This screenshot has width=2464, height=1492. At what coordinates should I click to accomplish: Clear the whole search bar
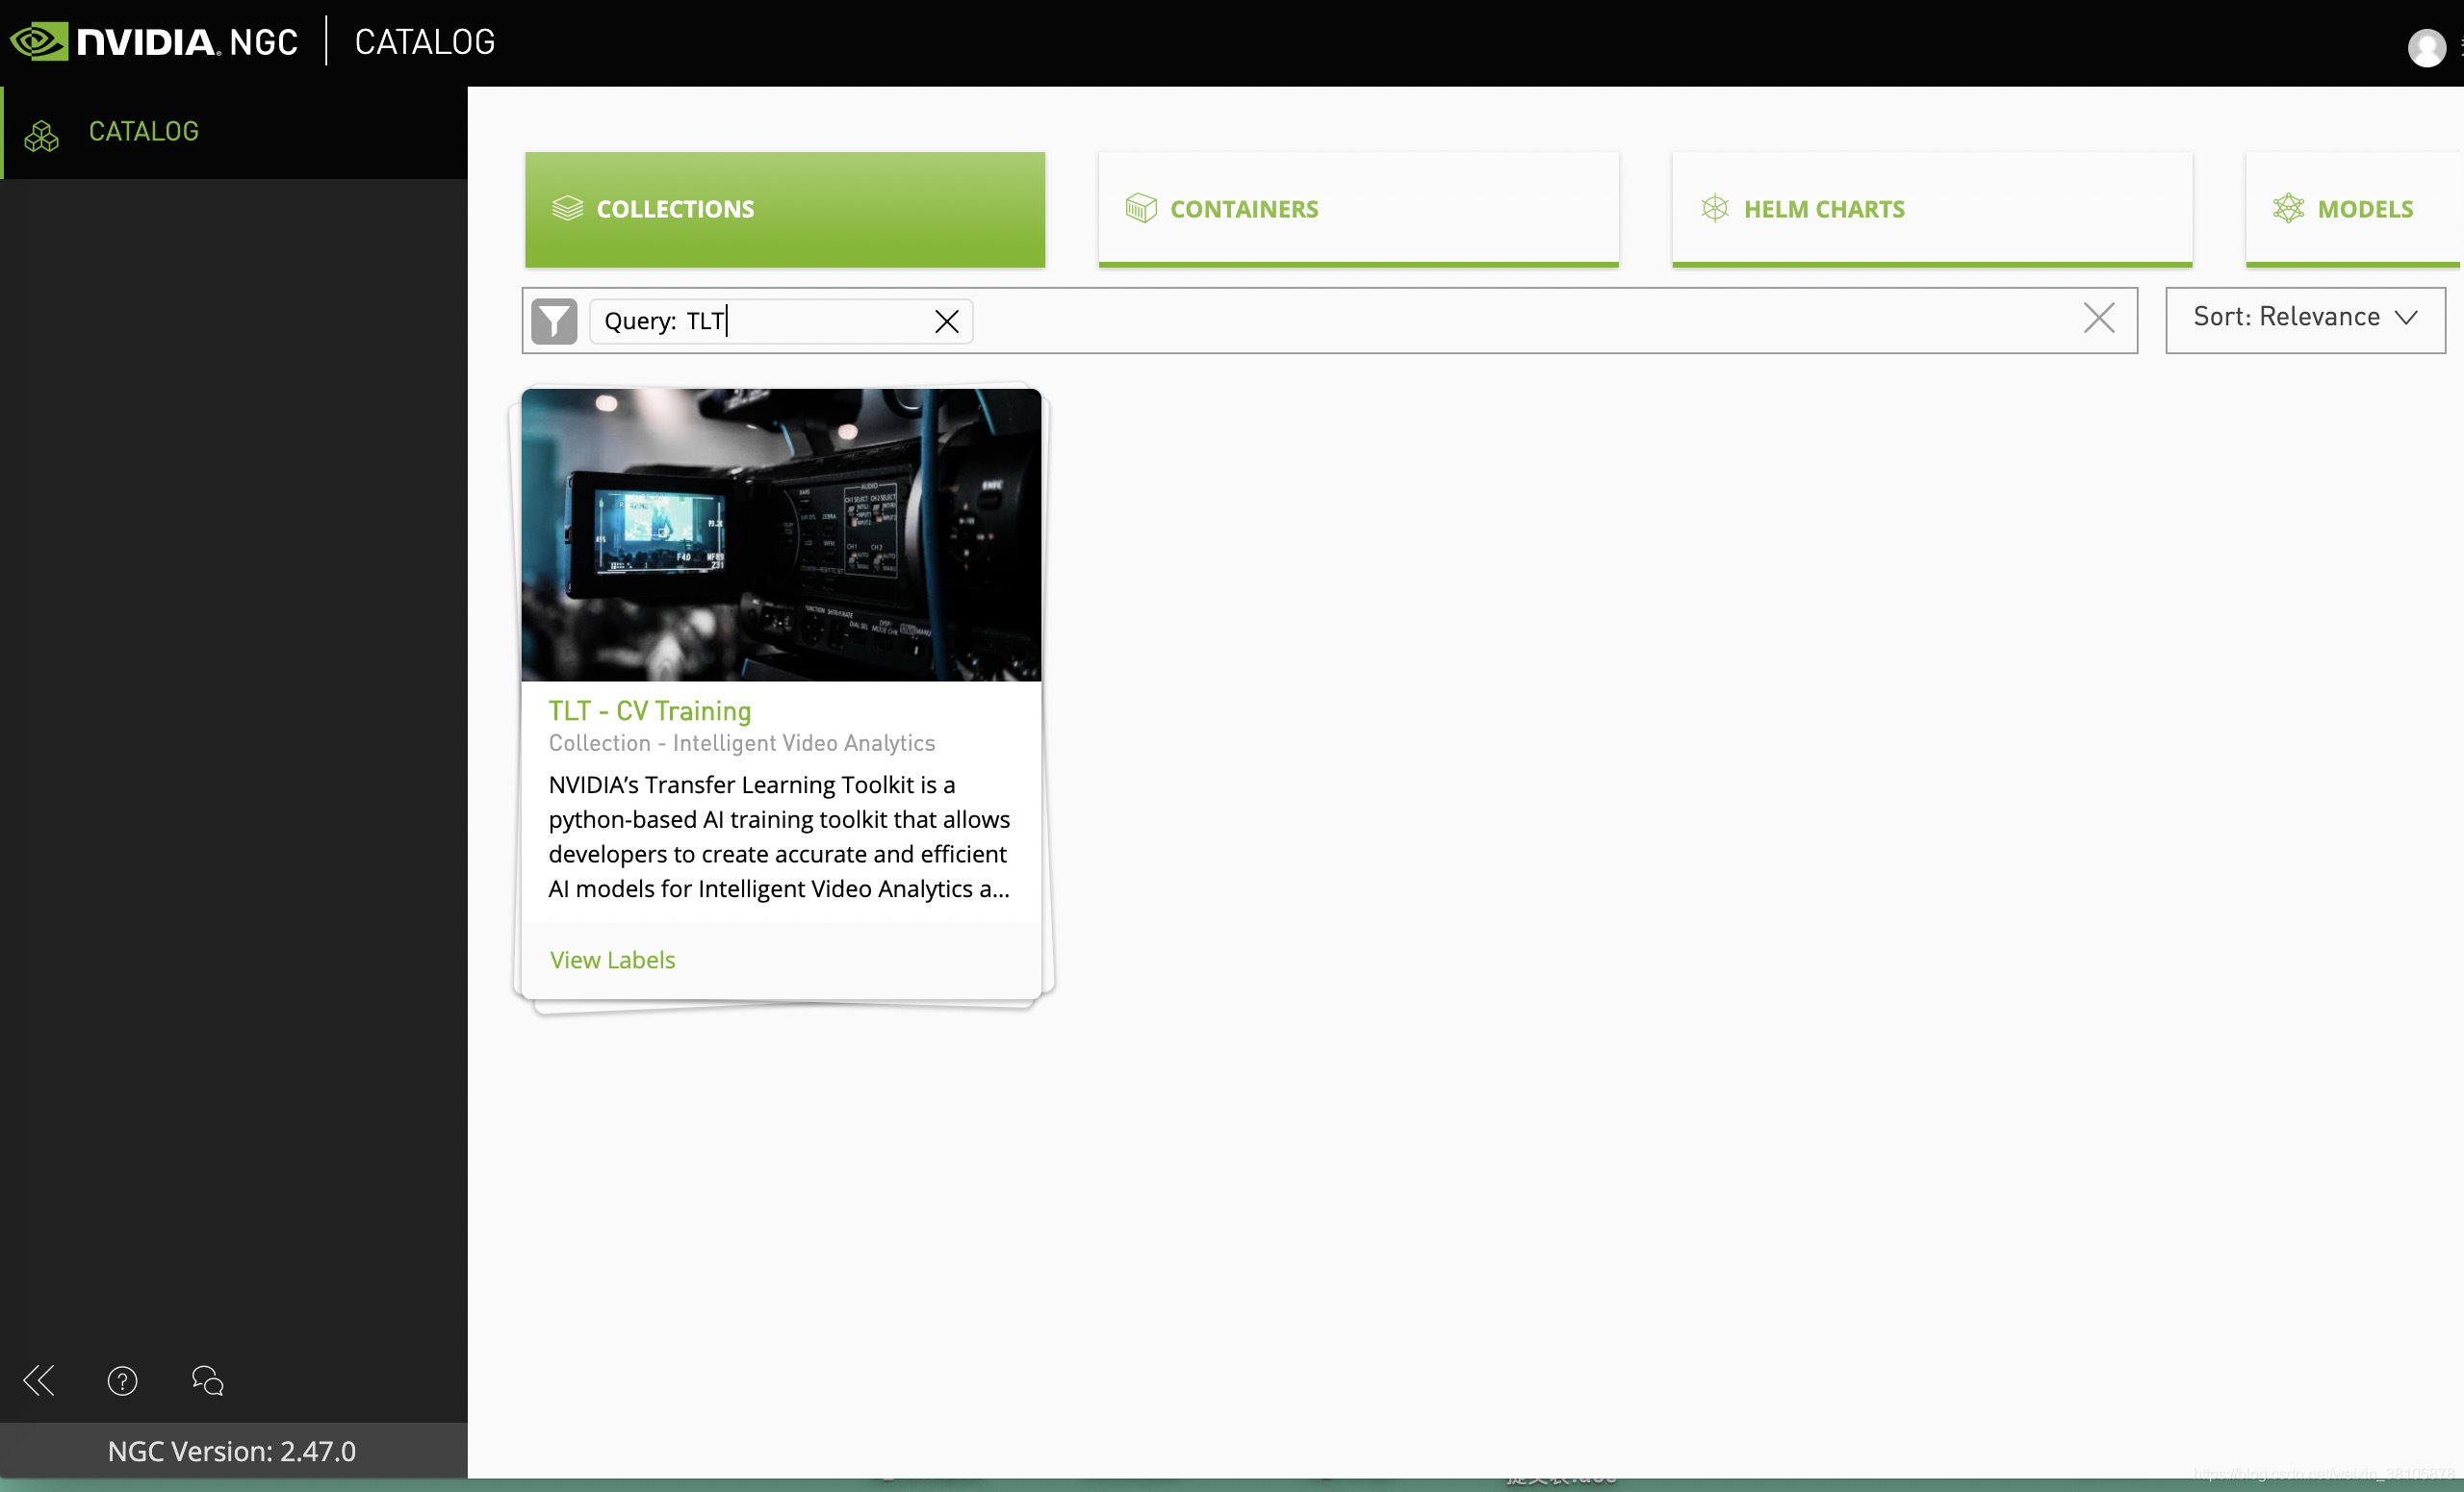pos(2098,319)
